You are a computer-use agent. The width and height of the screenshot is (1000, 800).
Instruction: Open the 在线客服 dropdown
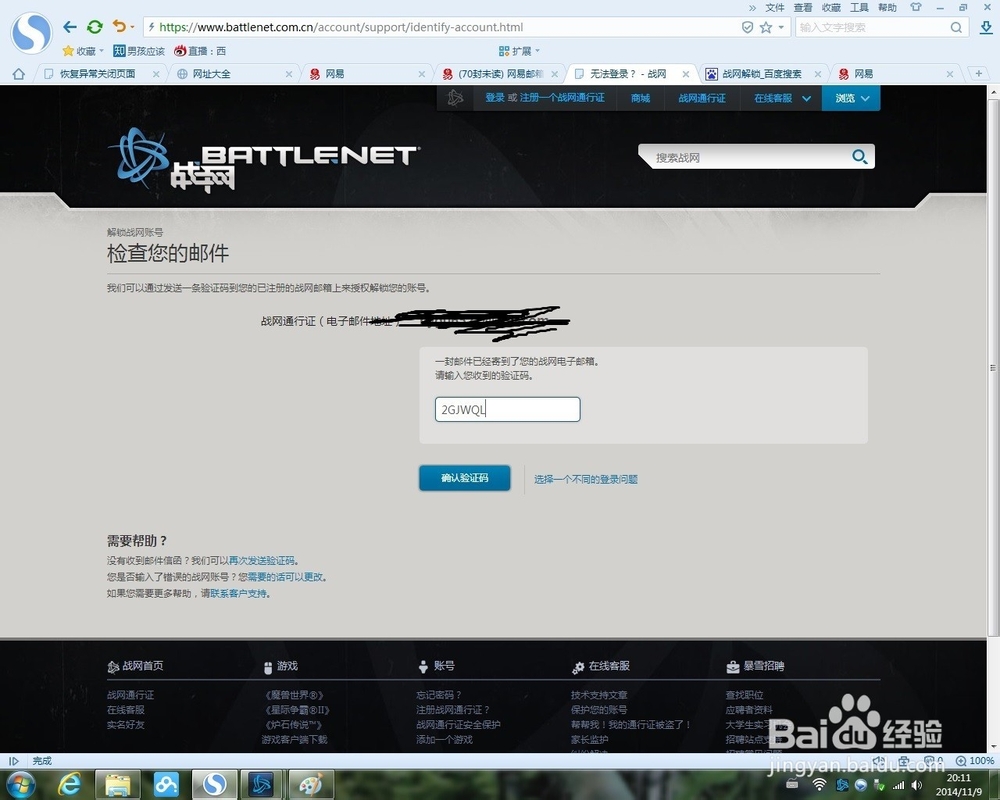point(783,98)
